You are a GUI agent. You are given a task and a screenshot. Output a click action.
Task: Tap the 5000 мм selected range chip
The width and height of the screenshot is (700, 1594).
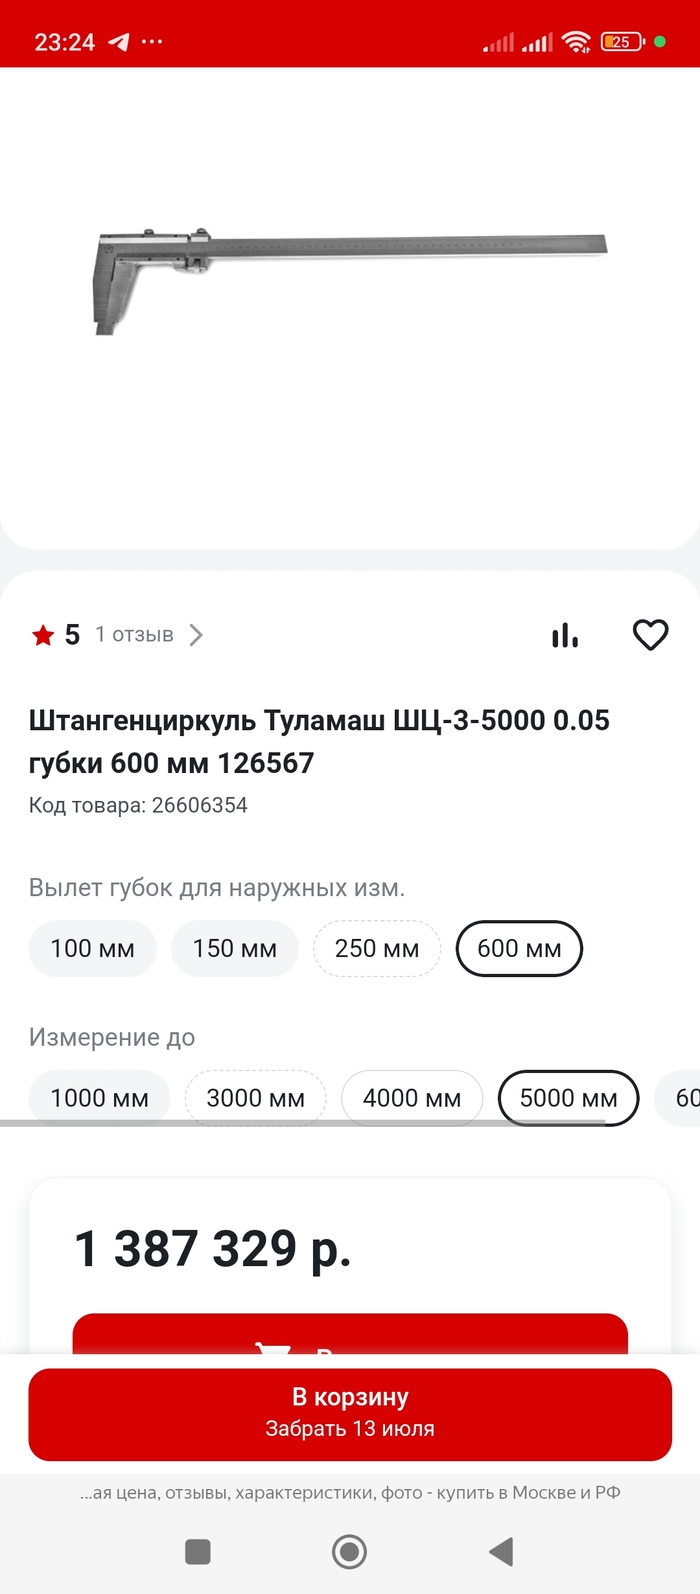point(568,1097)
